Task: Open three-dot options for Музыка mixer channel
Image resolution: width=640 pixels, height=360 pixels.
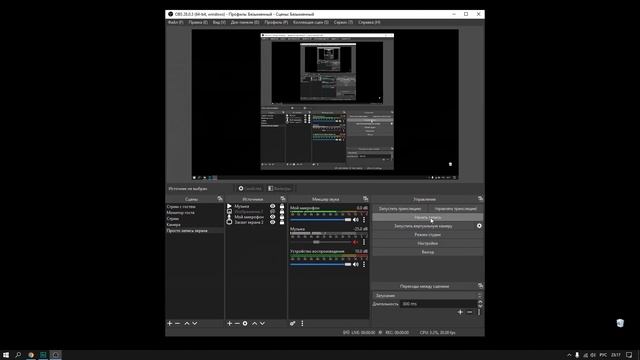Action: (364, 242)
